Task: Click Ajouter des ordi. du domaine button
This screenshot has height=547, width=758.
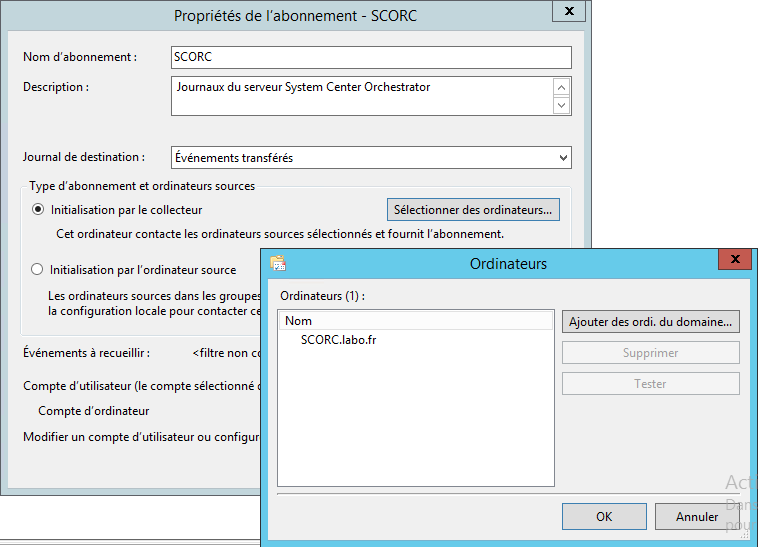Action: tap(651, 322)
